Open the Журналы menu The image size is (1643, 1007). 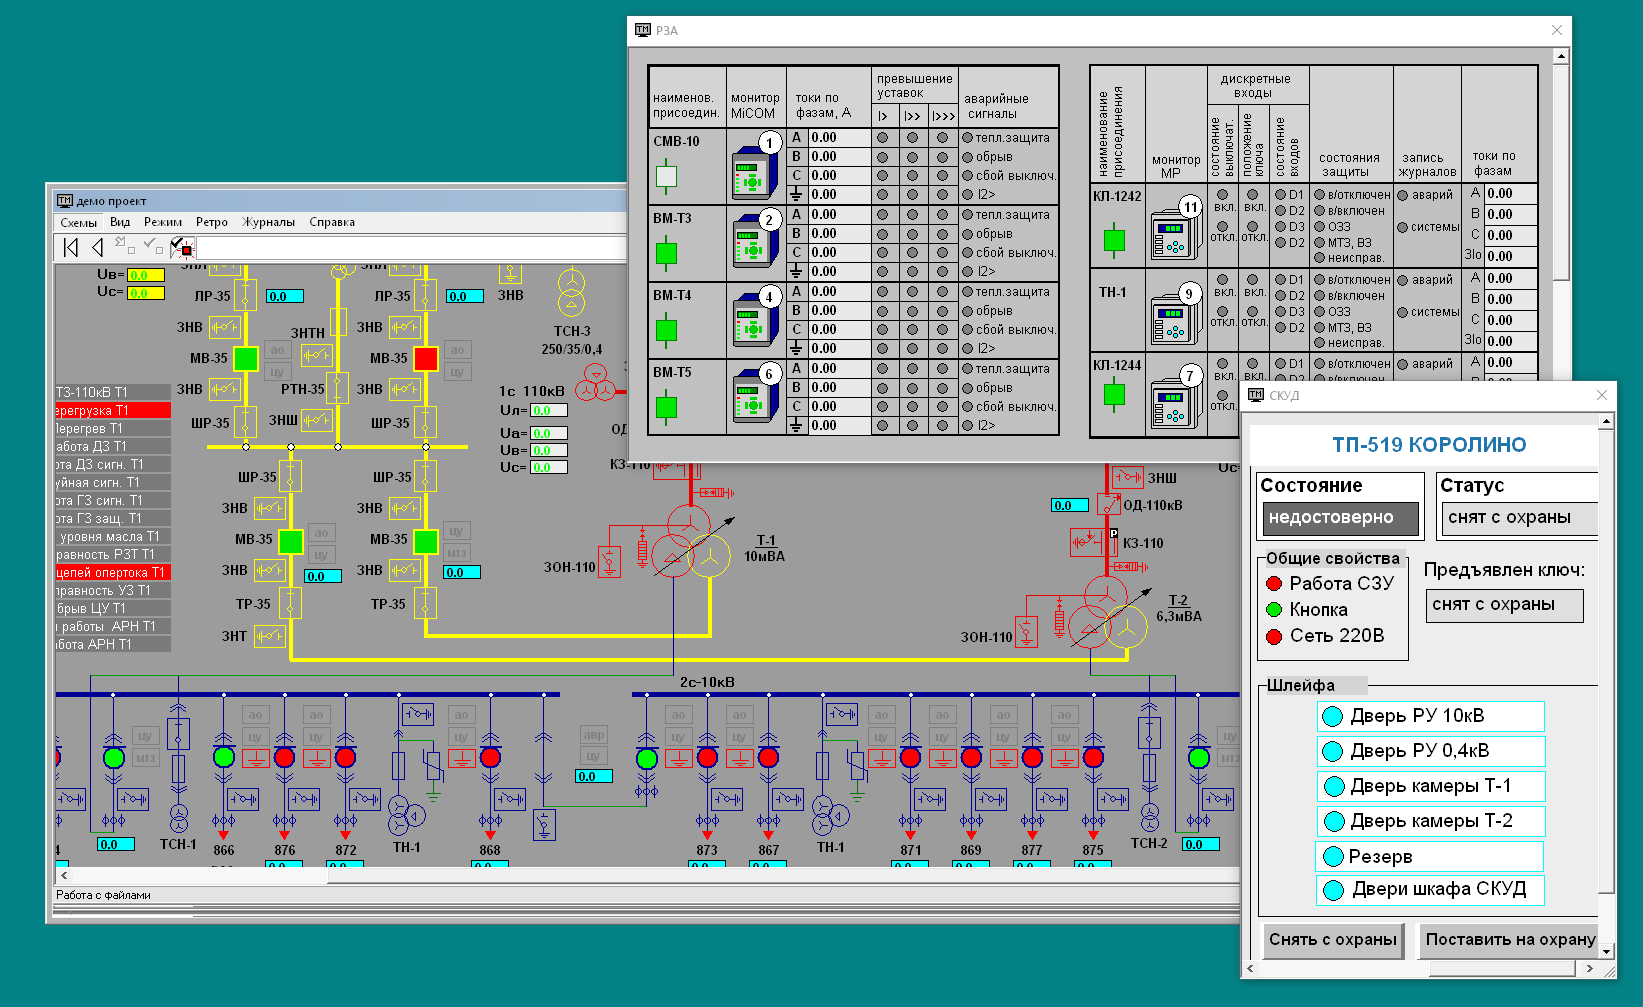[269, 222]
